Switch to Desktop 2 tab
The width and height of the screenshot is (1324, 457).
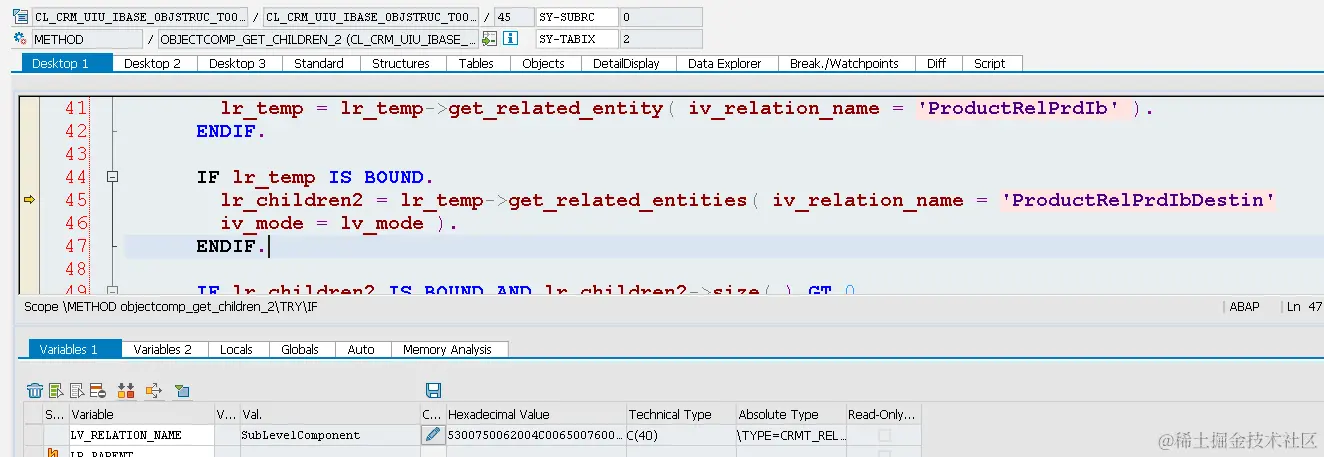click(x=153, y=63)
